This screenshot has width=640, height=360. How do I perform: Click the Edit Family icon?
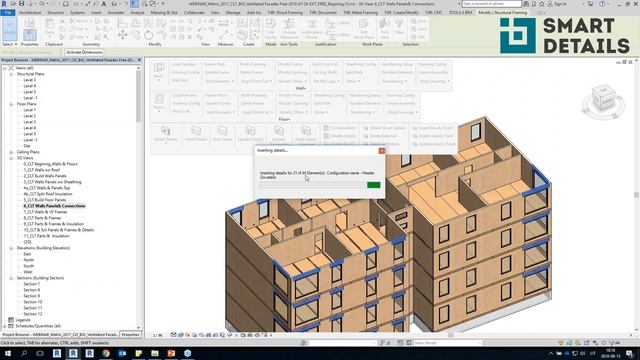click(x=270, y=29)
